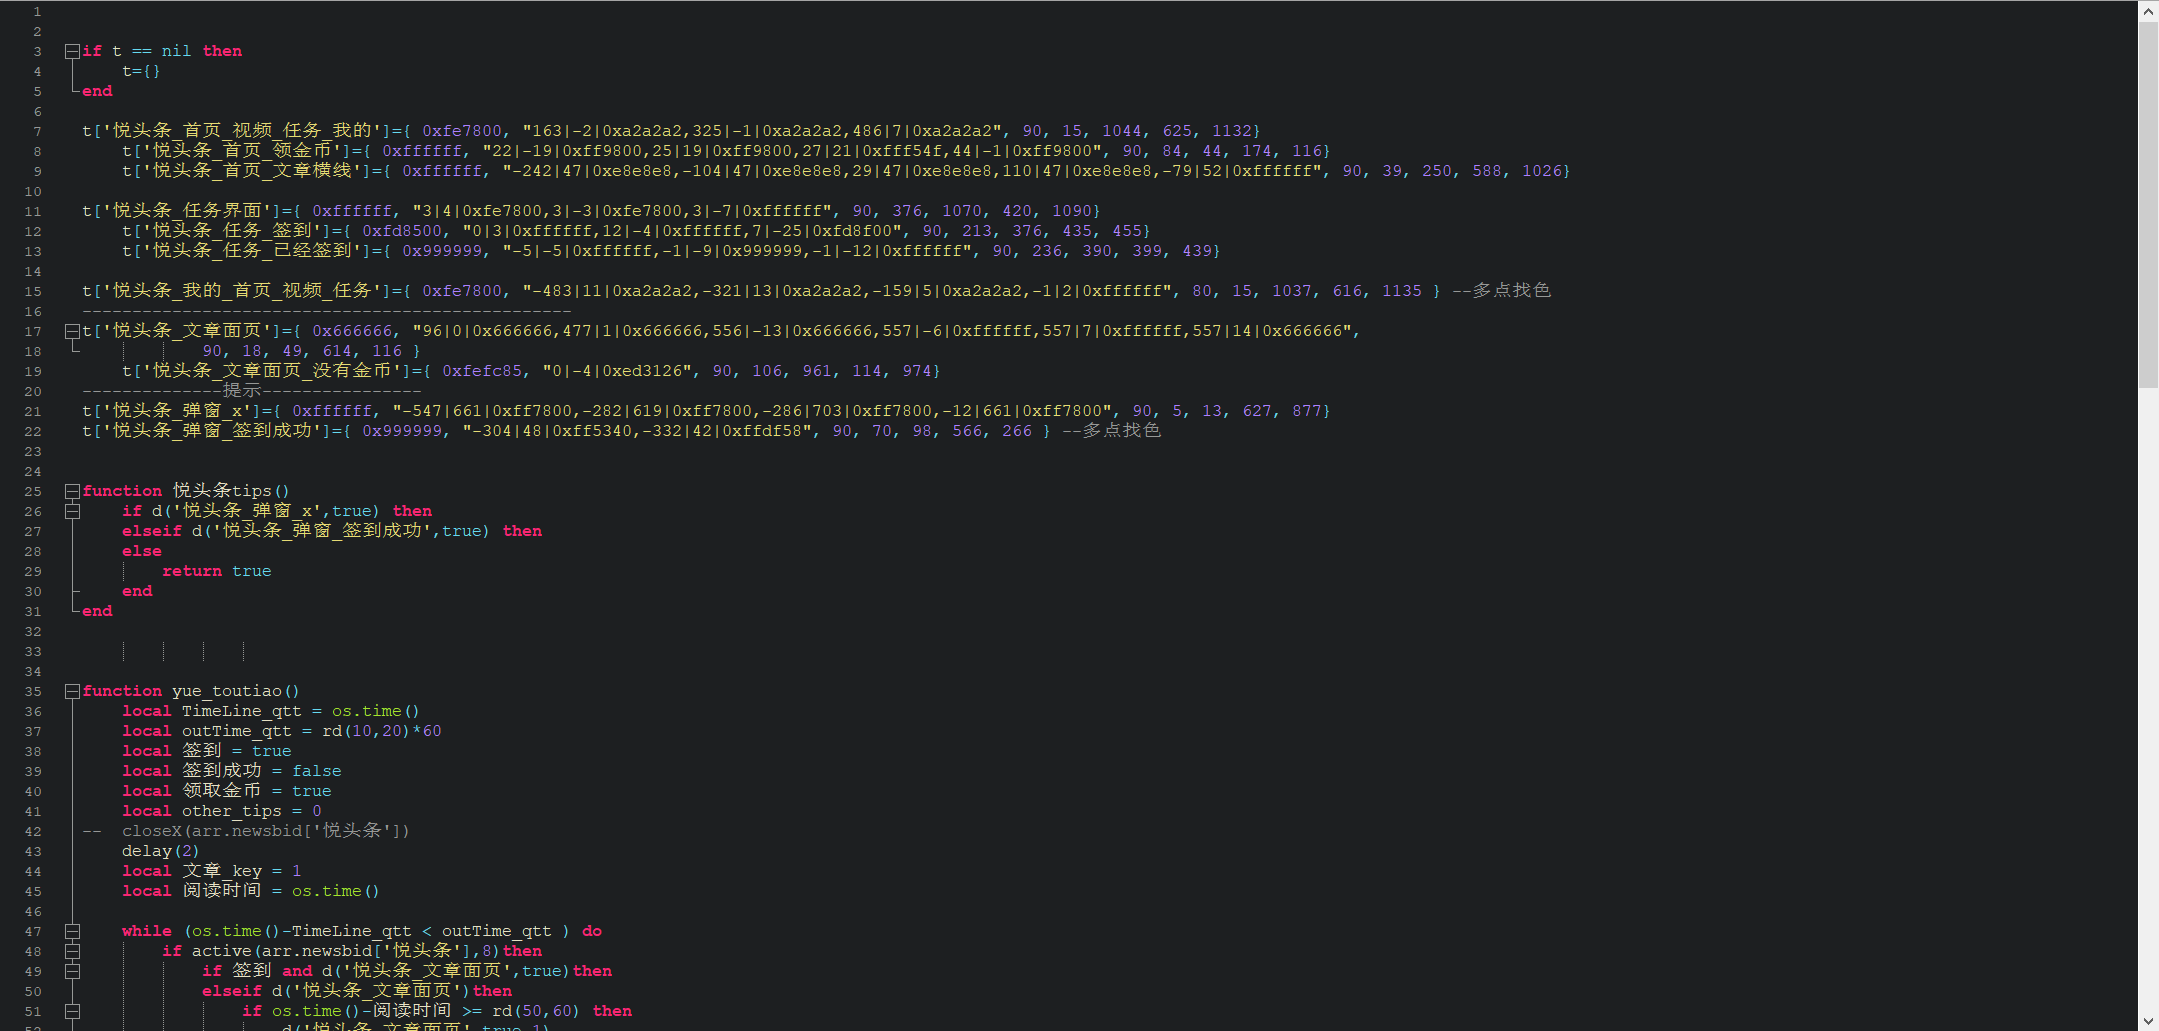
Task: Collapse the 'if d(悦头条_弹窗_x' block fold
Action: pos(72,511)
